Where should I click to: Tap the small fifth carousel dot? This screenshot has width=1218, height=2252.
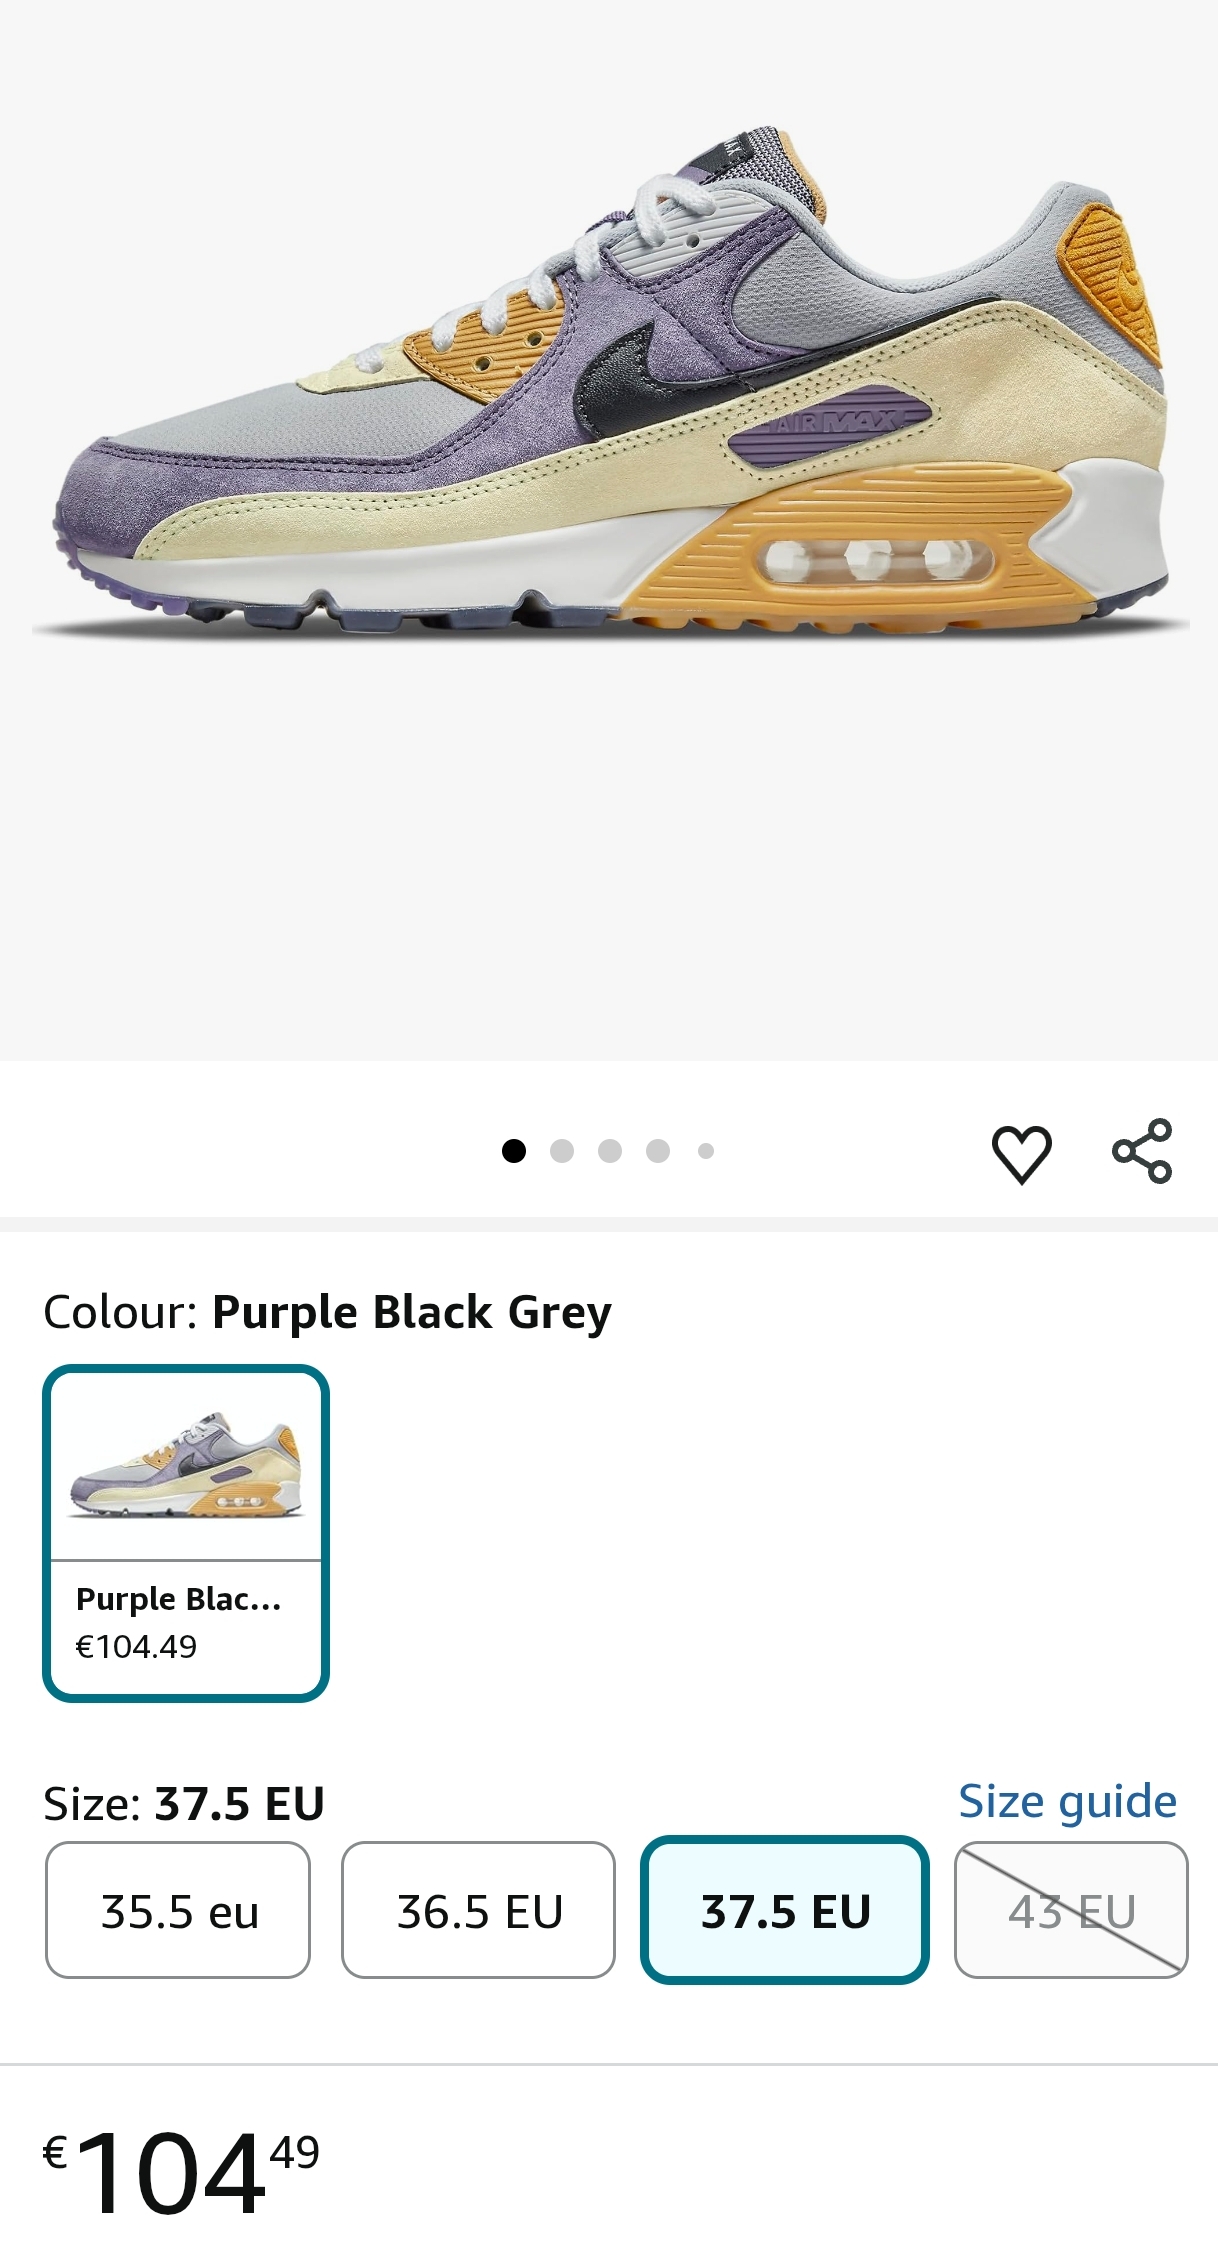coord(706,1151)
